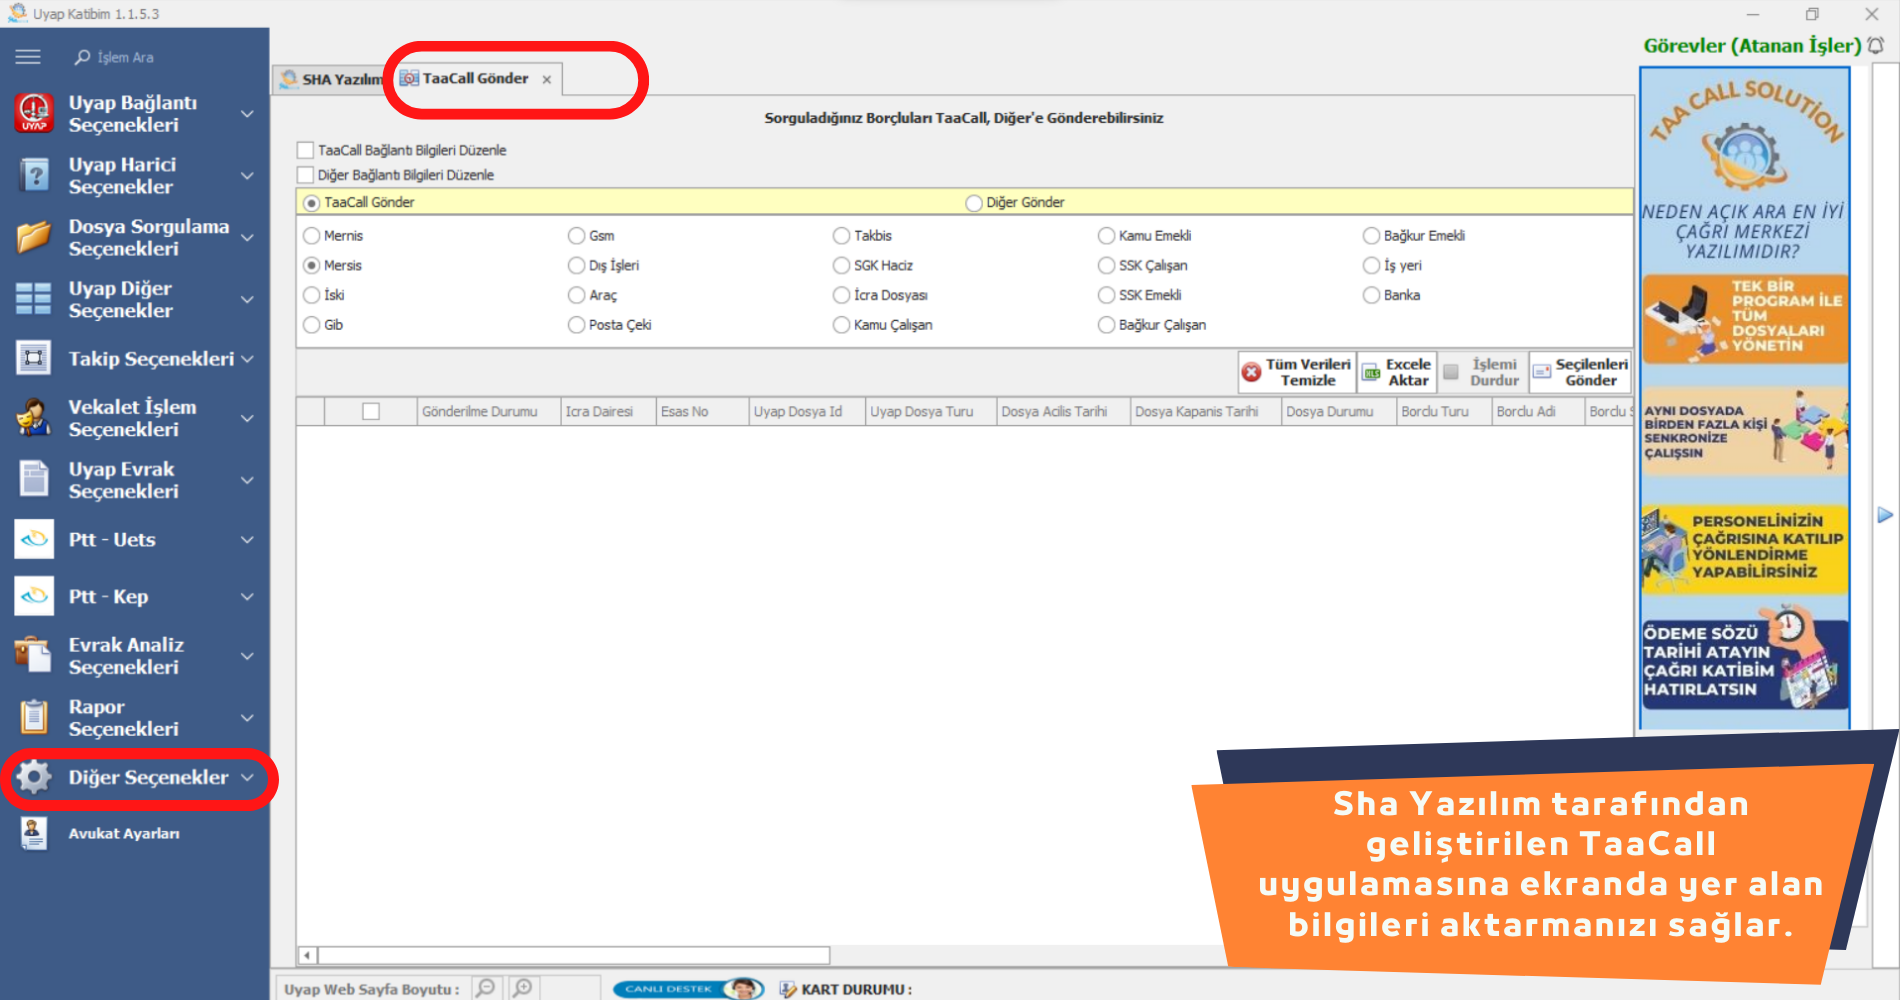
Task: Click the Ptt - Uets icon
Action: (34, 539)
